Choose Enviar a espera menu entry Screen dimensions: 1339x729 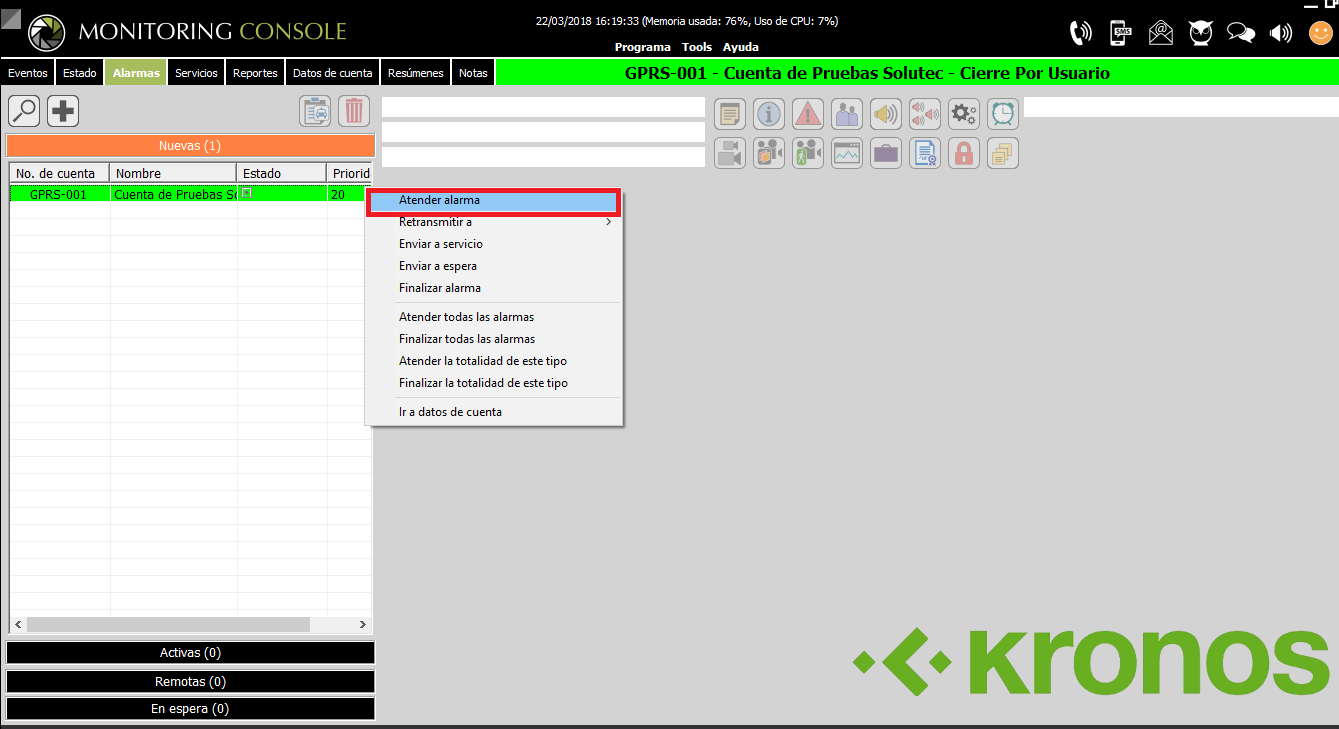[x=494, y=266]
